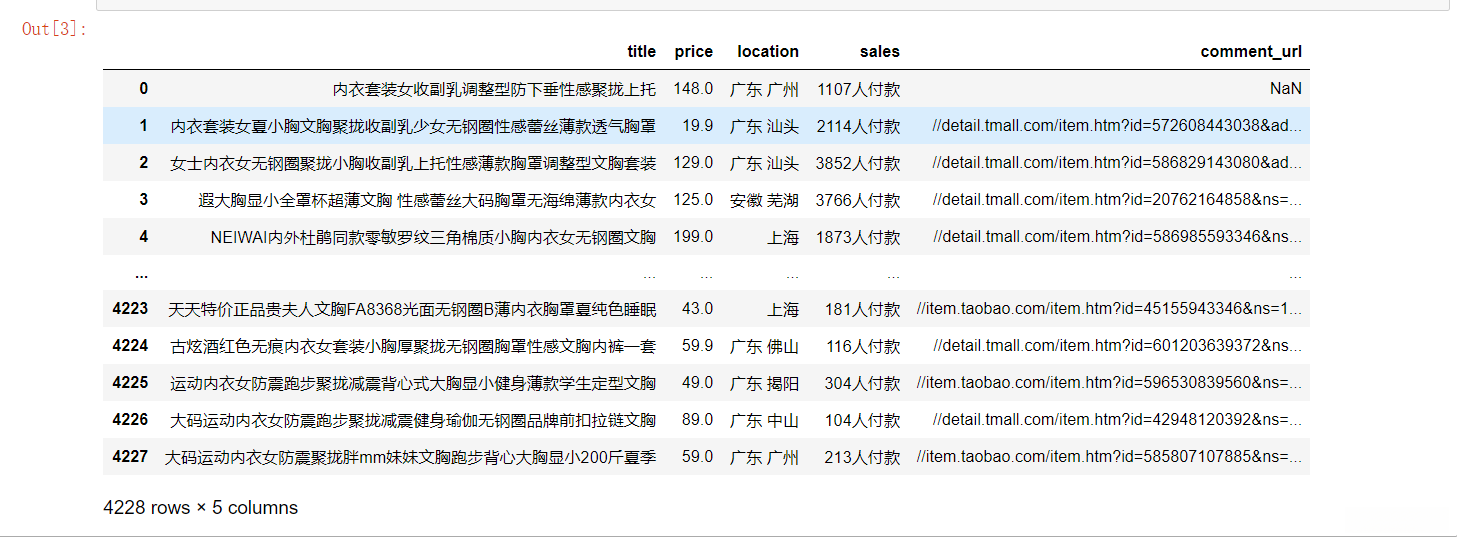Click the taobao link with id=45155943346
The image size is (1457, 540).
[1109, 310]
